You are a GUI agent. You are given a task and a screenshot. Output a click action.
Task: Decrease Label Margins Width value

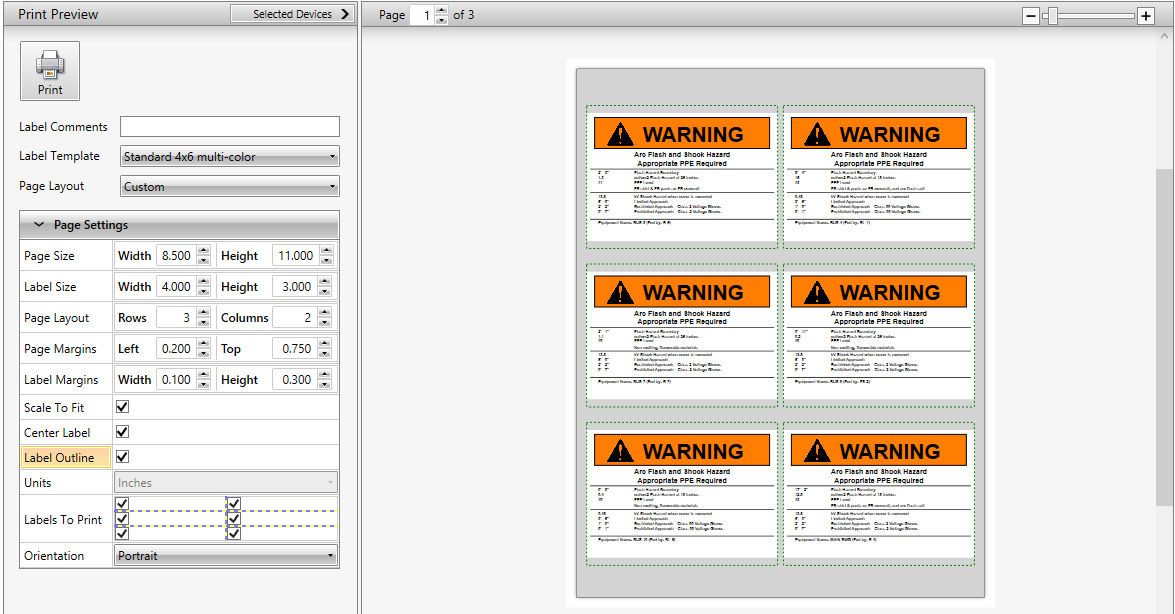(203, 385)
